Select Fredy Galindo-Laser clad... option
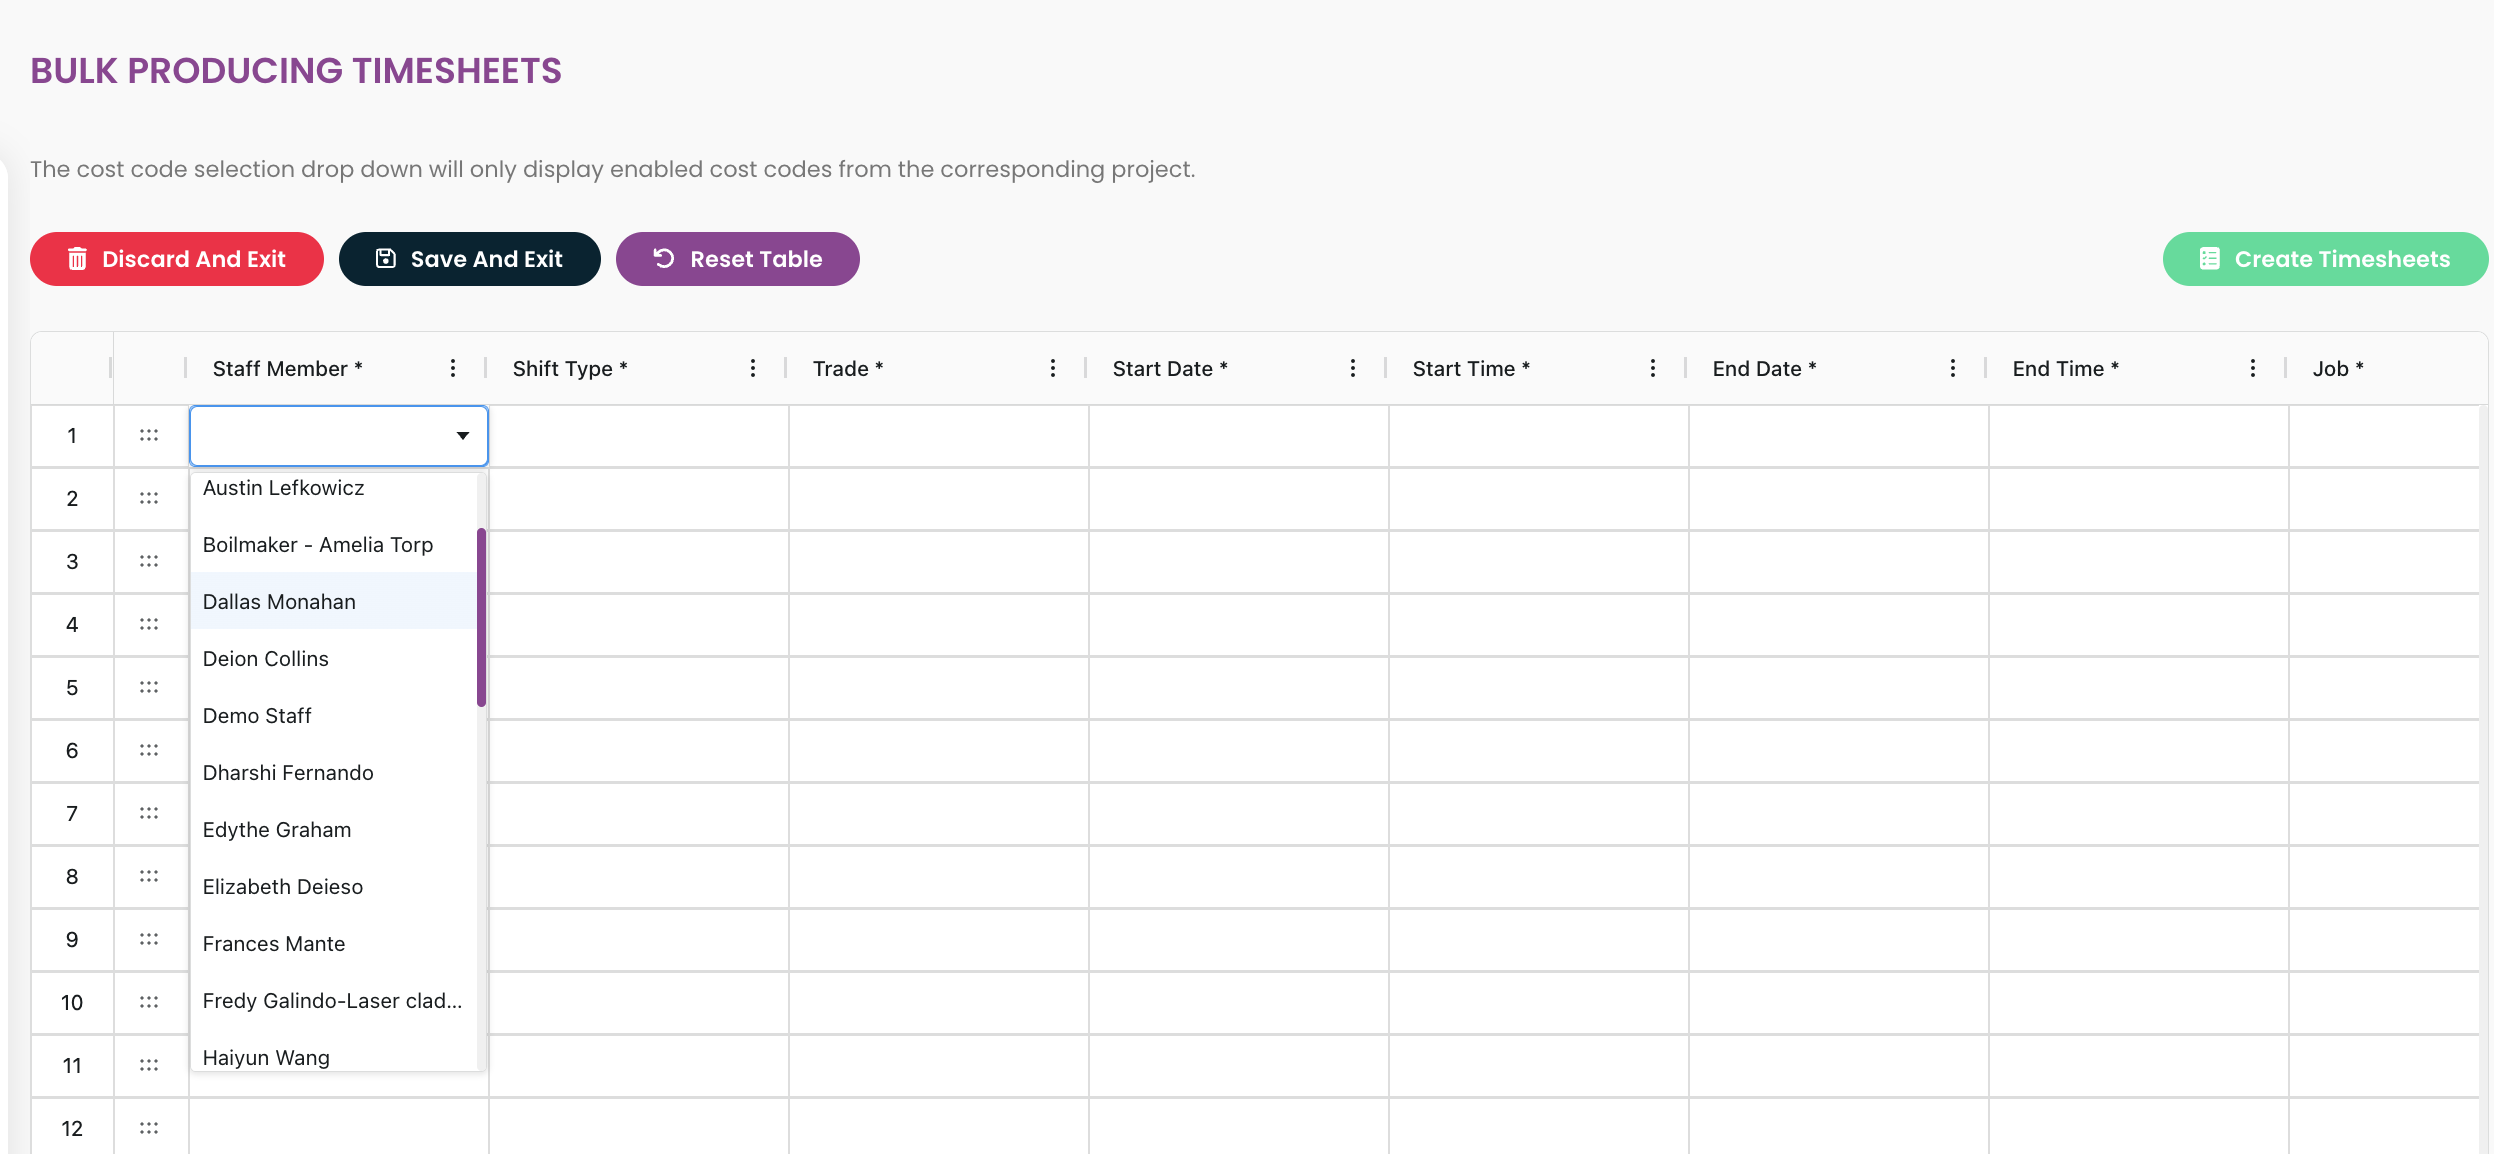2494x1154 pixels. (333, 1001)
